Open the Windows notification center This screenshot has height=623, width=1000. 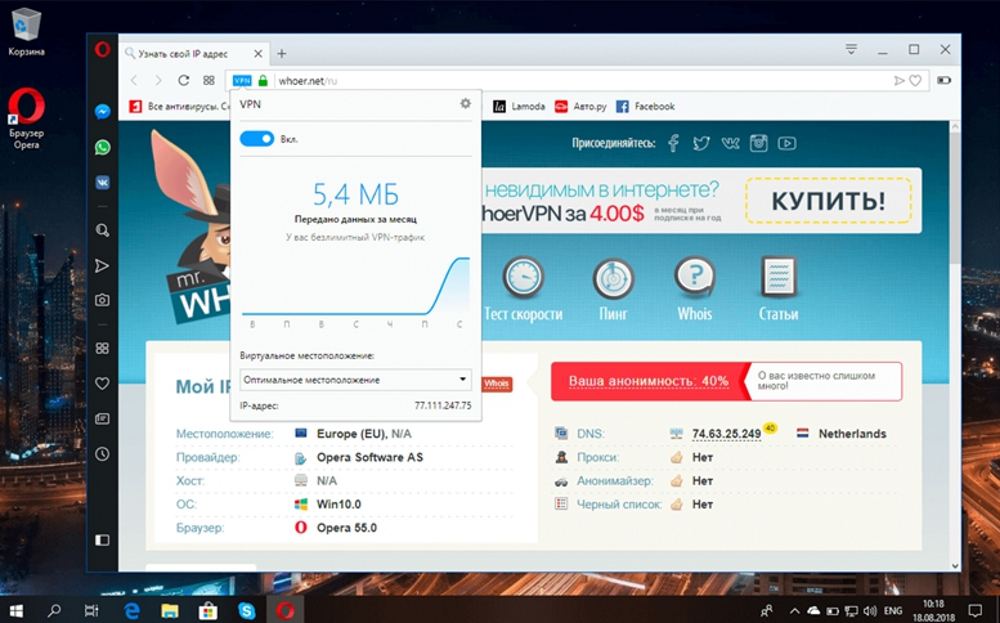click(975, 610)
